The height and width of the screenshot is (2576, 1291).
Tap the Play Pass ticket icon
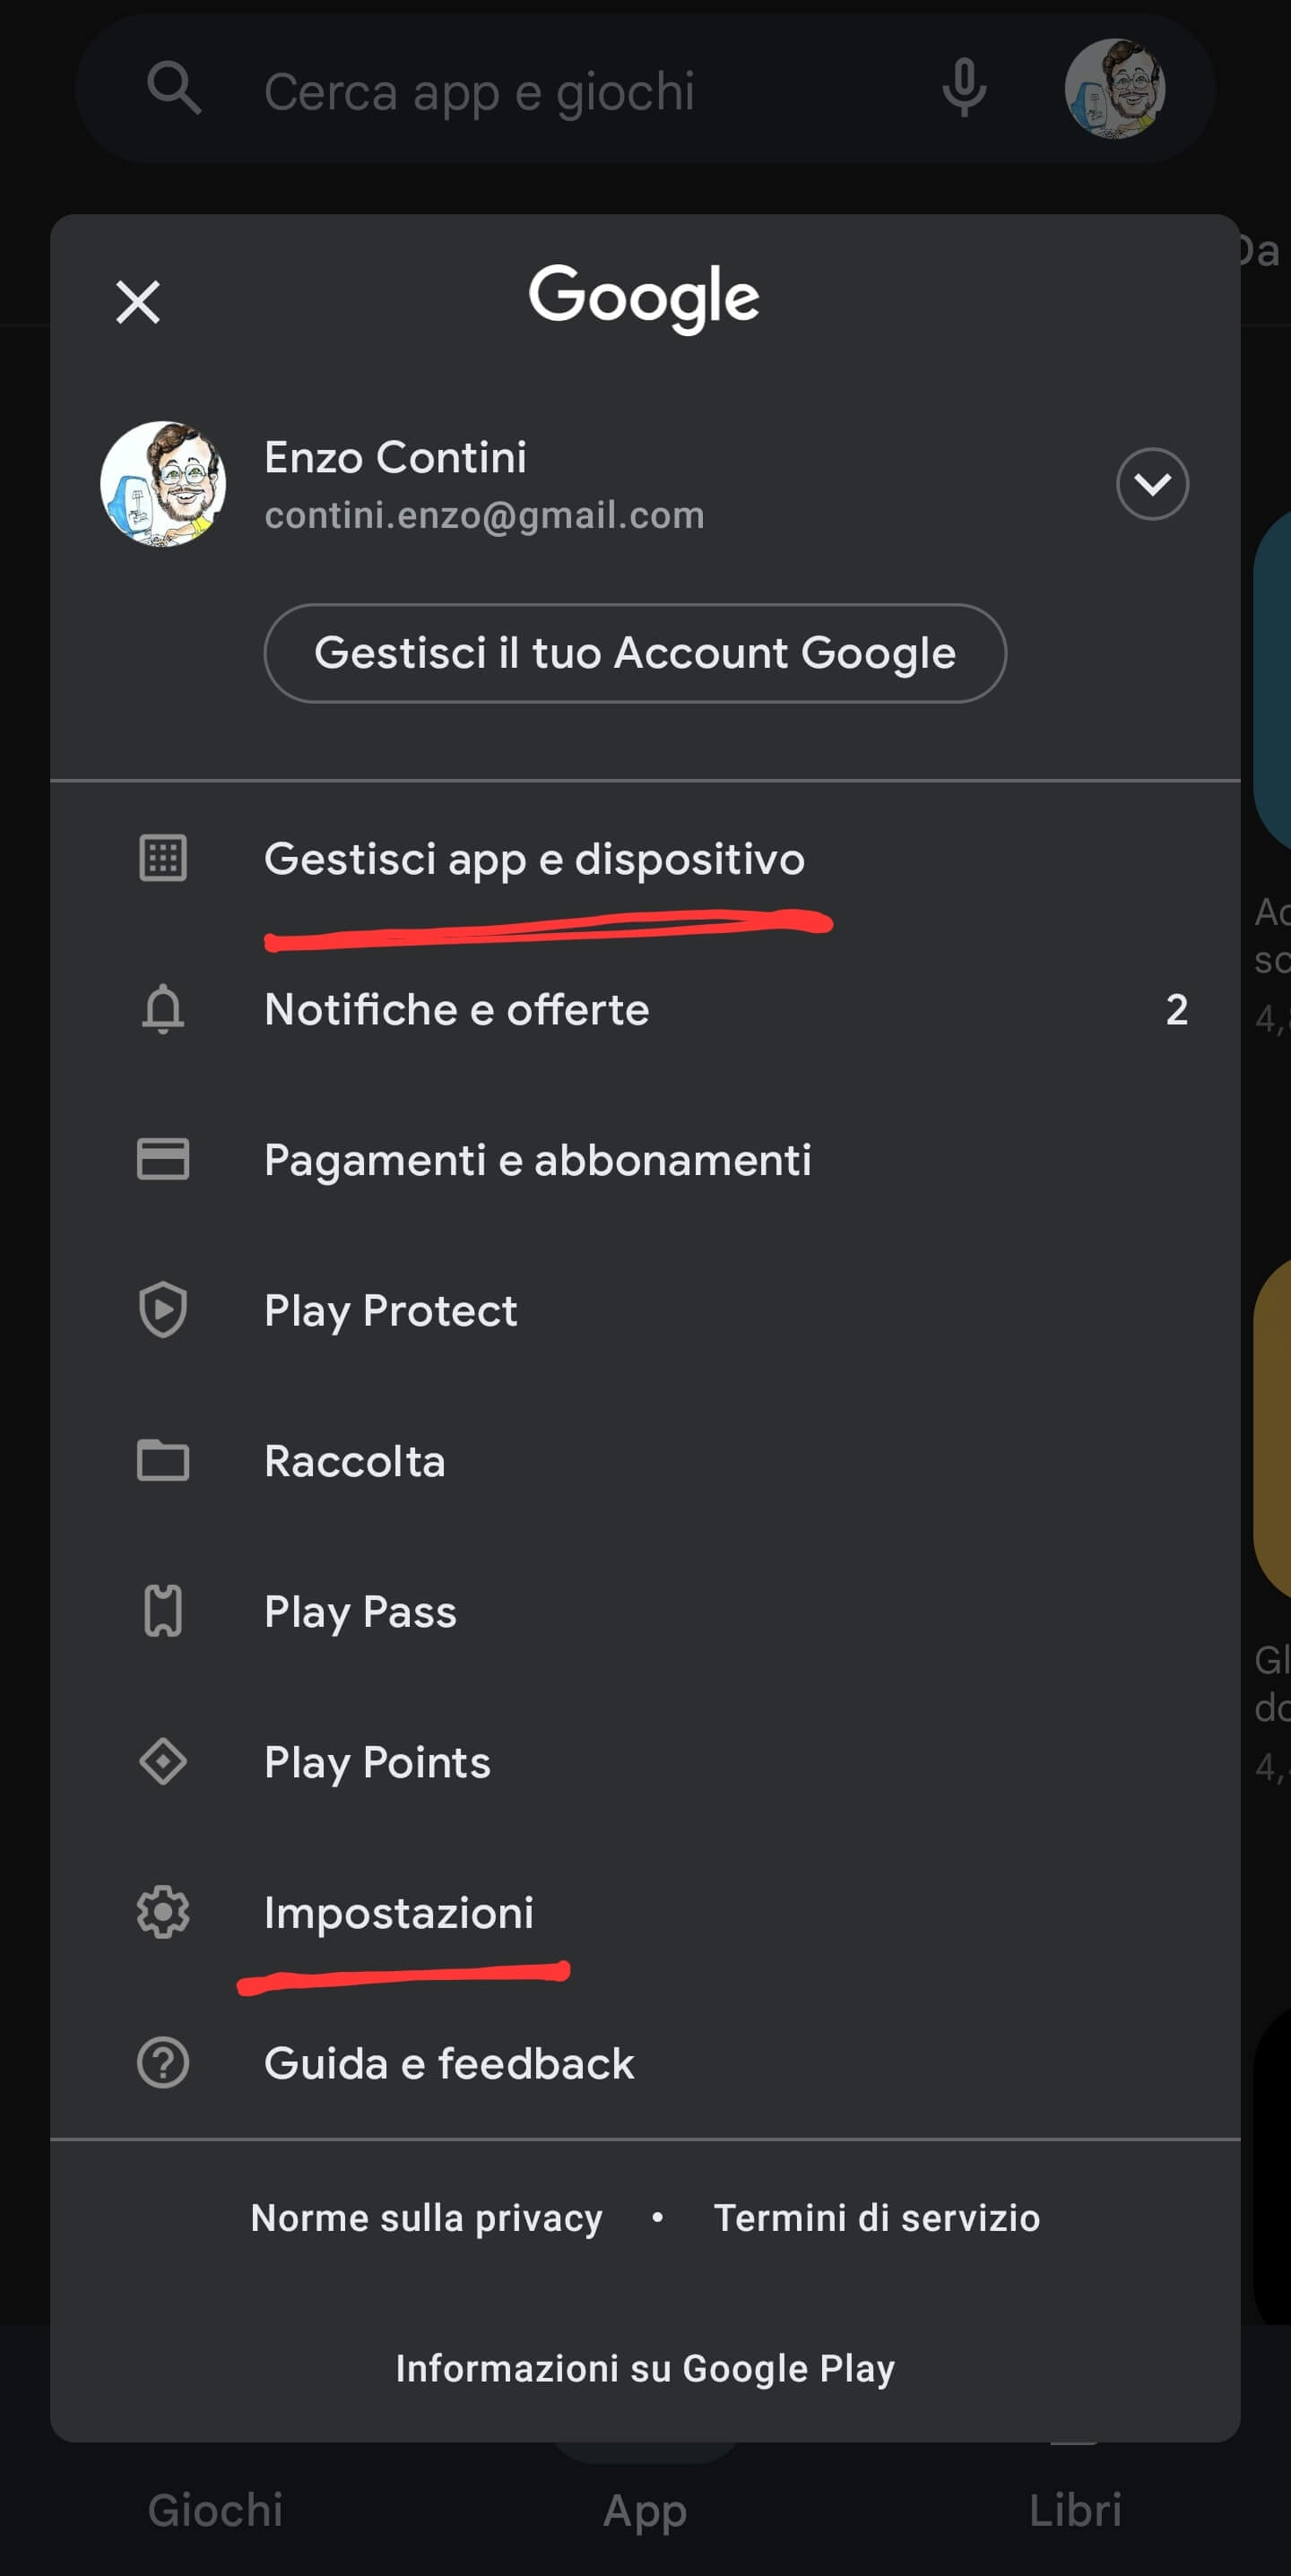click(x=163, y=1611)
